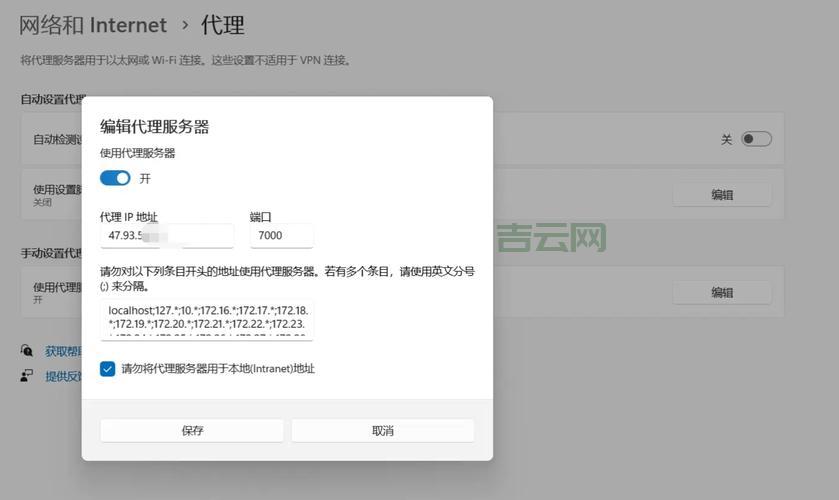Toggle the 自动检测设置 switch showing 关

click(x=757, y=139)
